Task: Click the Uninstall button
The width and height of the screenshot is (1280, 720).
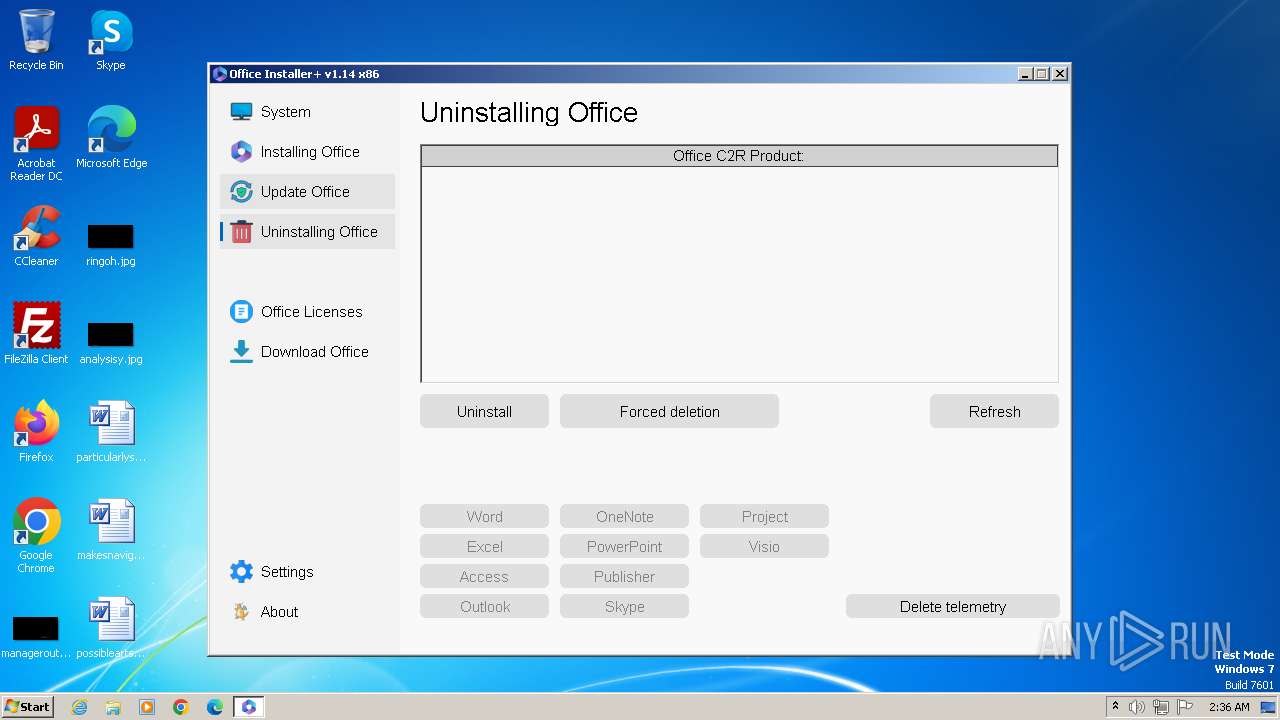Action: coord(484,411)
